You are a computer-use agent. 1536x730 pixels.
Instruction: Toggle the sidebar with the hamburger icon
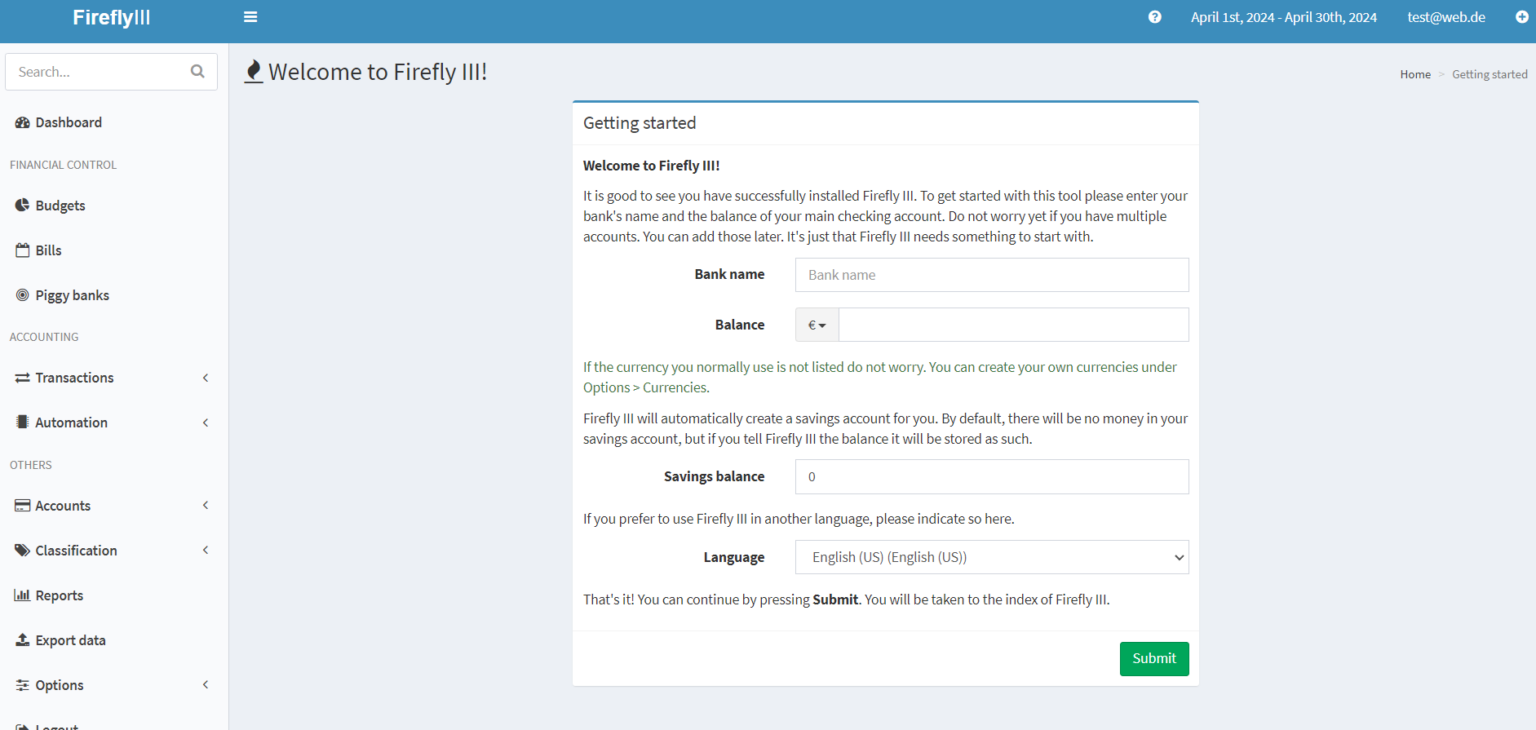point(250,16)
